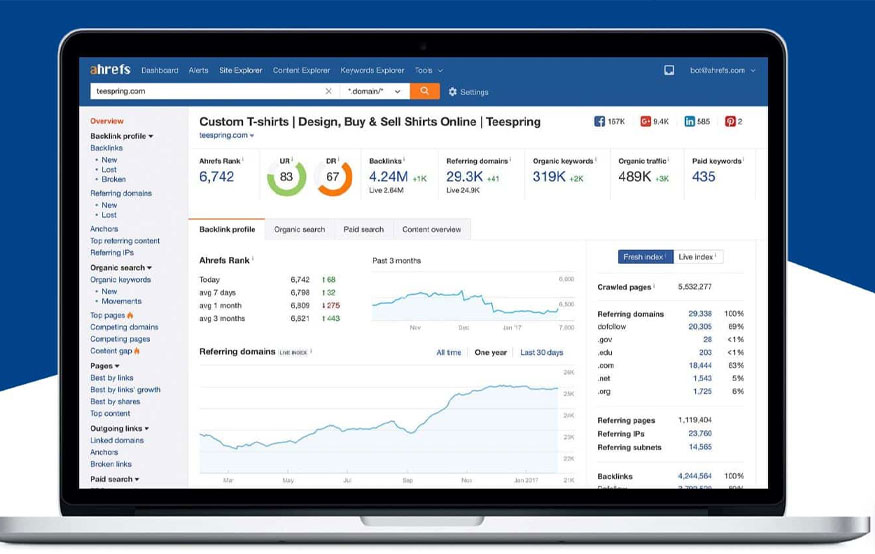Open the bot@ahrefs.com account dropdown

point(723,70)
